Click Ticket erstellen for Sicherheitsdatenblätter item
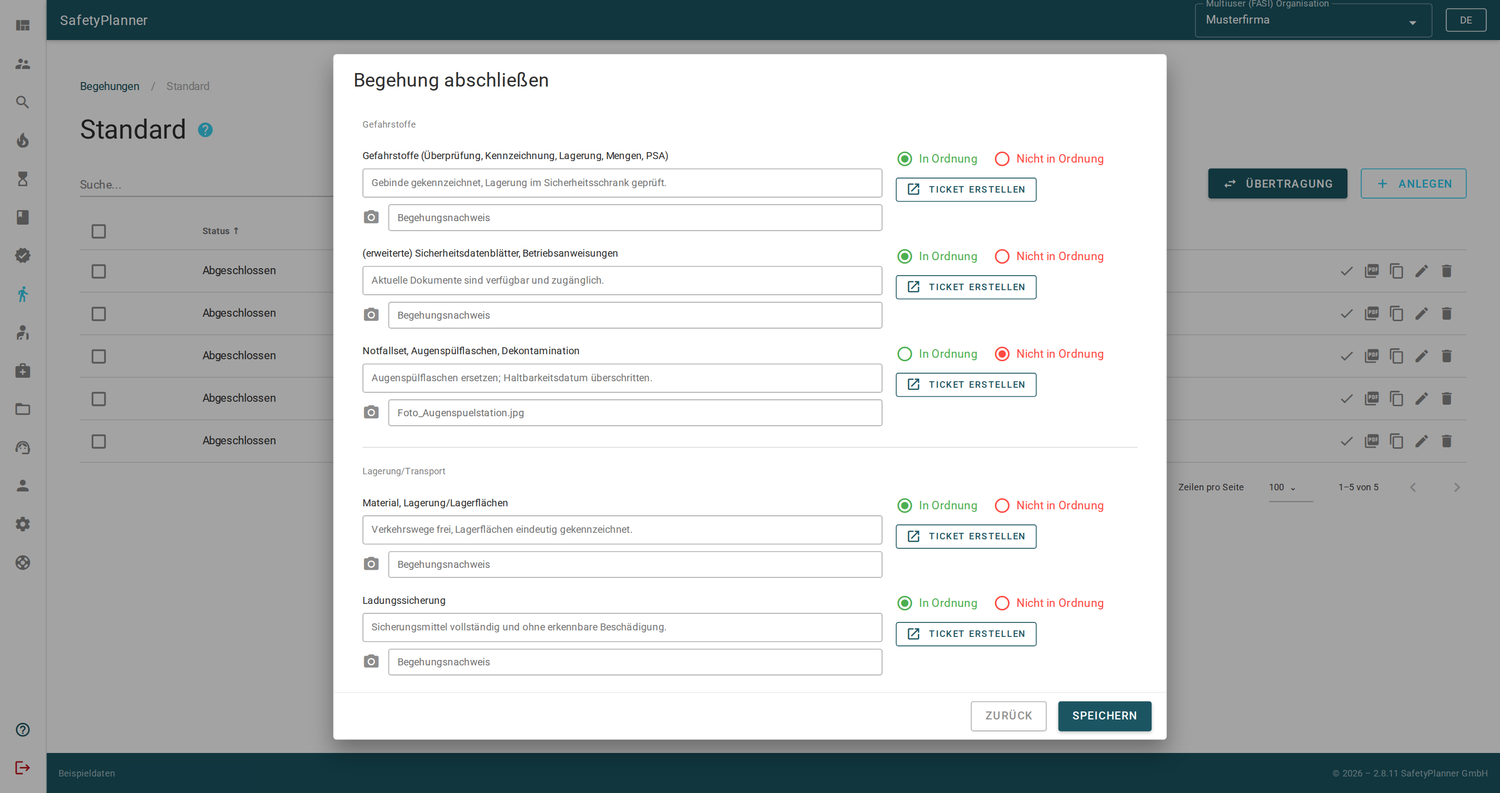Image resolution: width=1500 pixels, height=793 pixels. (x=966, y=287)
